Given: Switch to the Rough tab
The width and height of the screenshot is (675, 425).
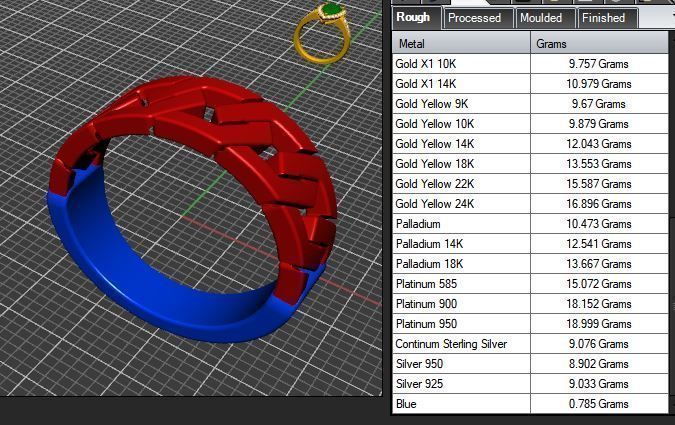Looking at the screenshot, I should pyautogui.click(x=417, y=18).
